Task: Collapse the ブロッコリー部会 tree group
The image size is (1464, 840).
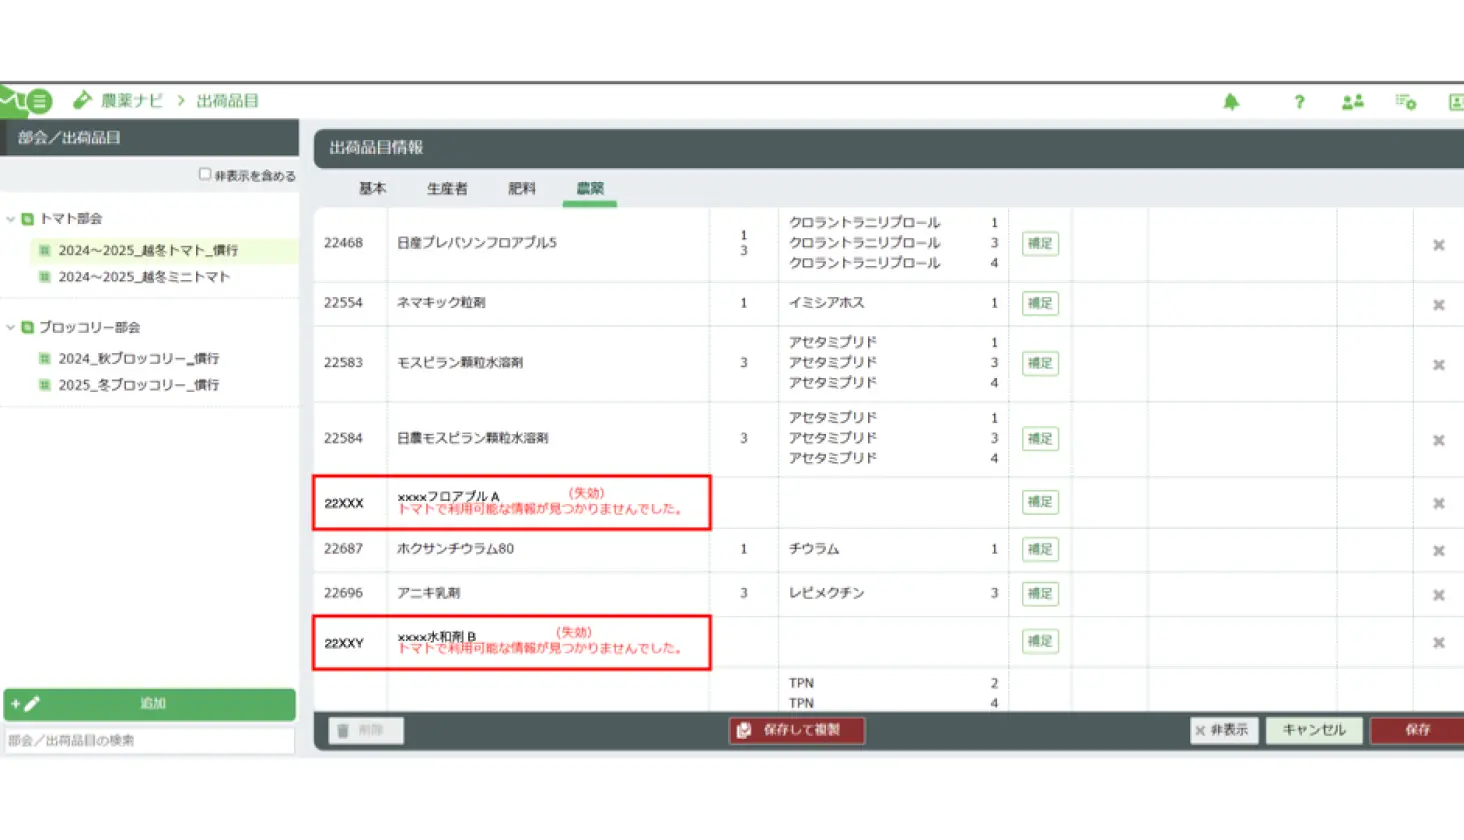Action: click(11, 327)
